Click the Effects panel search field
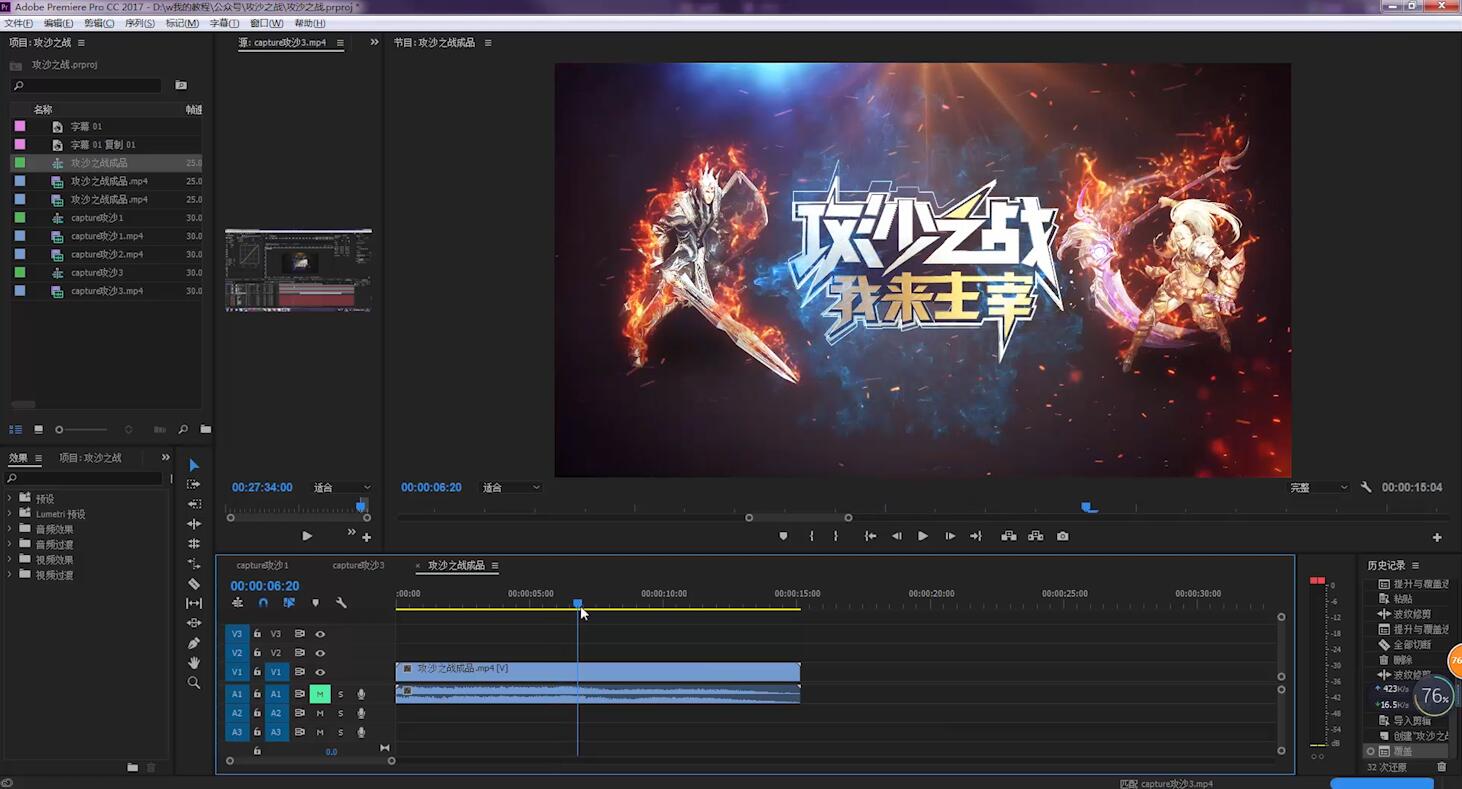Screen dimensions: 1462x789 tap(85, 479)
